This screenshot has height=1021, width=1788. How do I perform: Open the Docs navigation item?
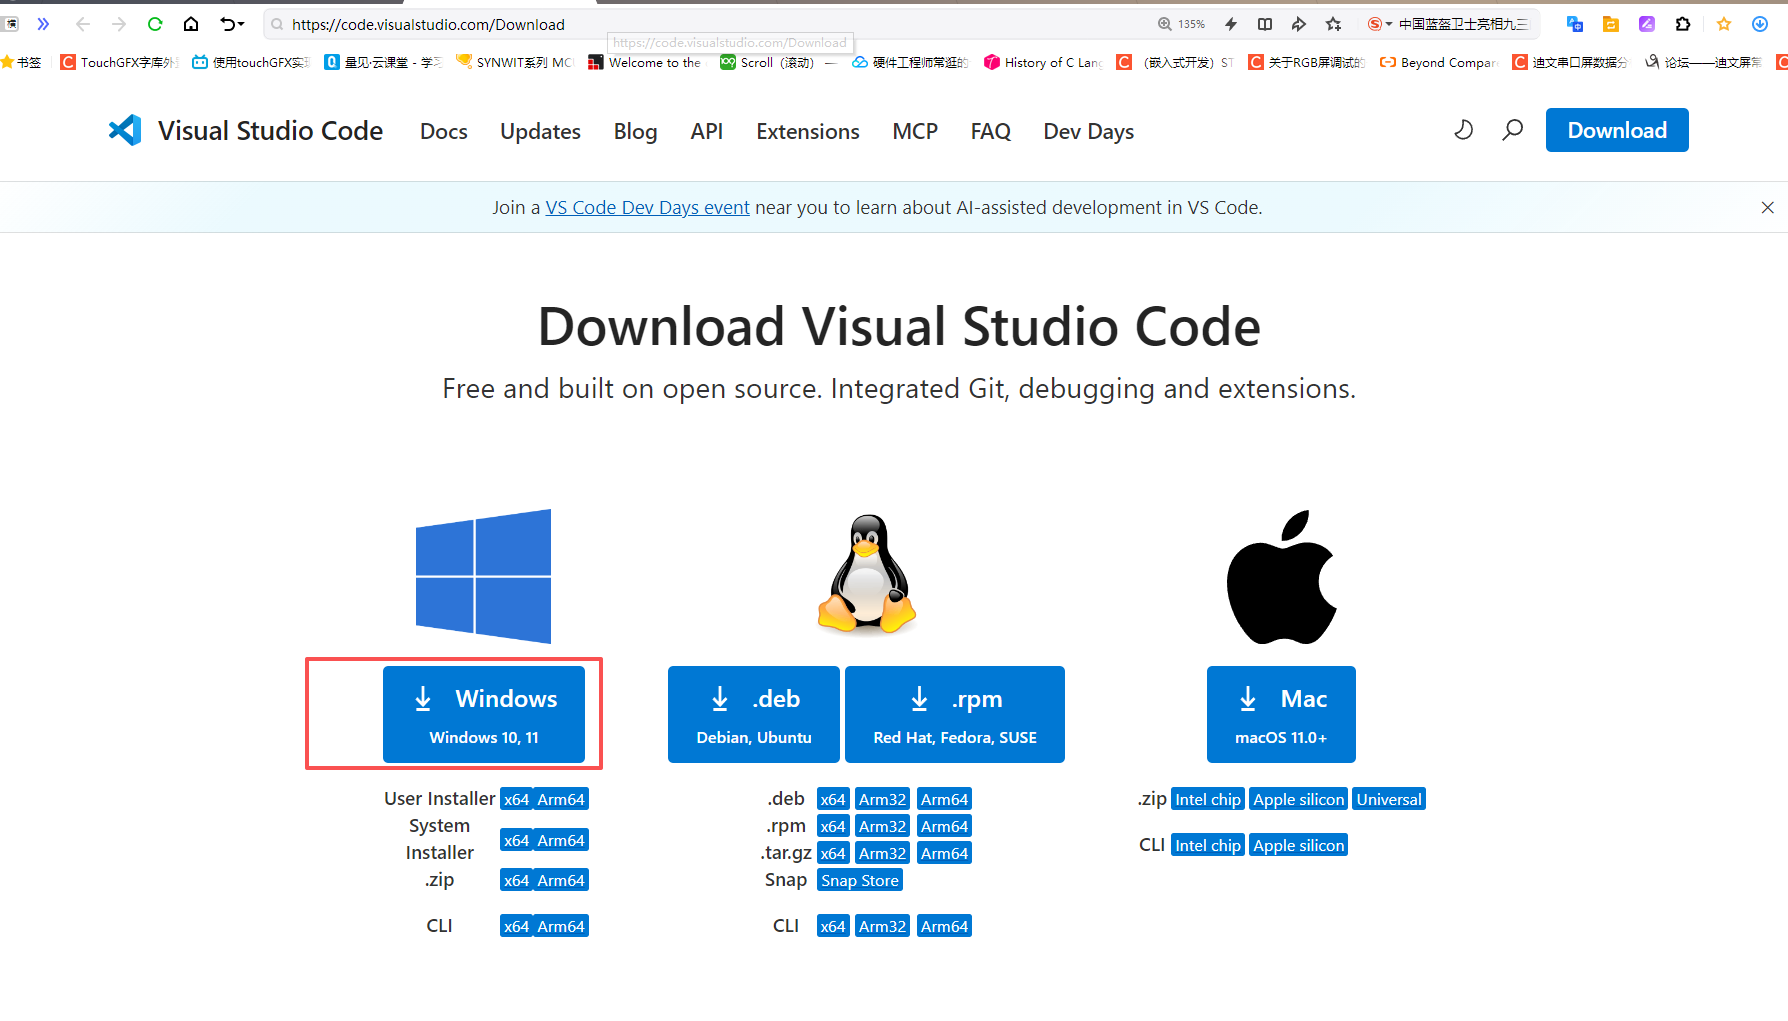(x=443, y=131)
